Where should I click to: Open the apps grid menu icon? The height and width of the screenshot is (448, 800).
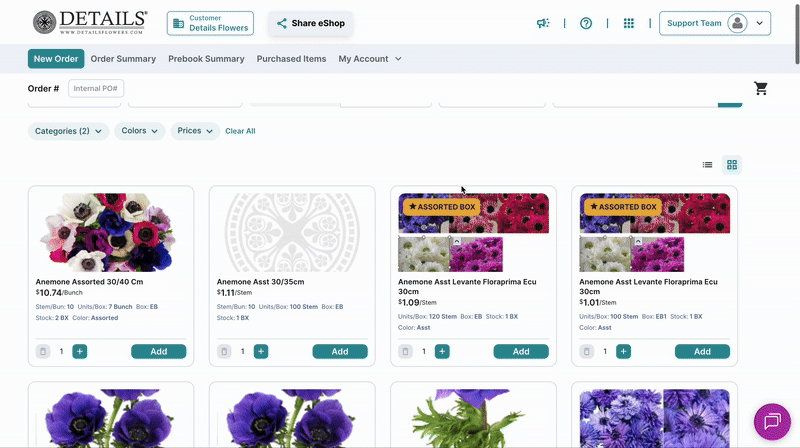coord(628,23)
